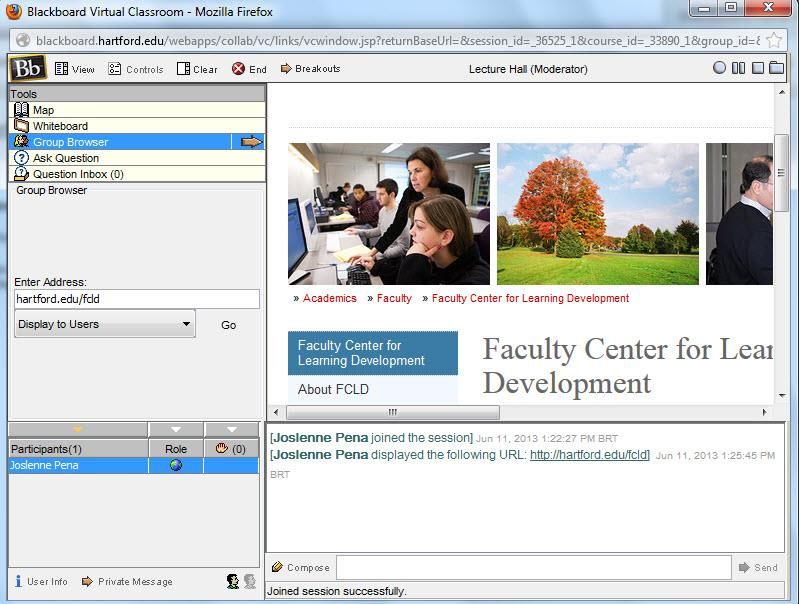
Task: Click the Faculty Center for Learning Development sidebar heading
Action: coord(372,353)
